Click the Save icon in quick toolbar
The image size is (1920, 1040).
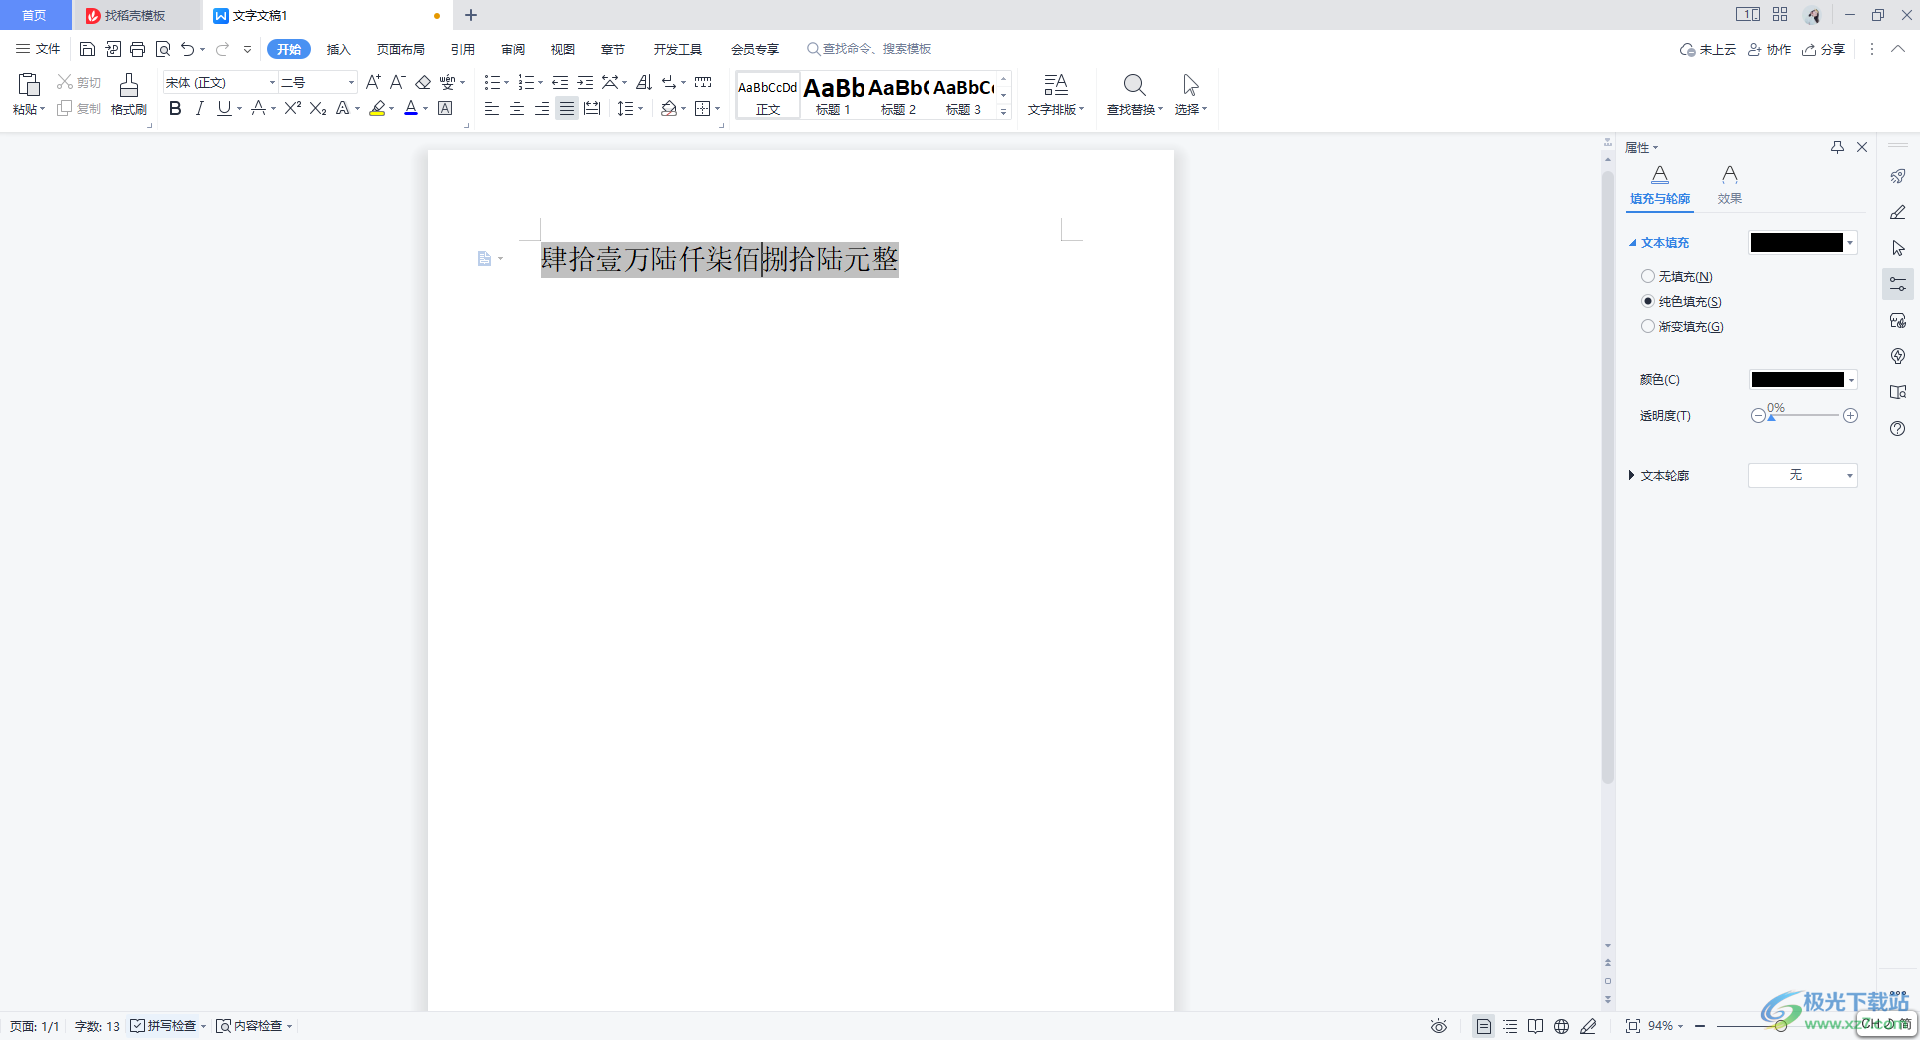[x=88, y=49]
